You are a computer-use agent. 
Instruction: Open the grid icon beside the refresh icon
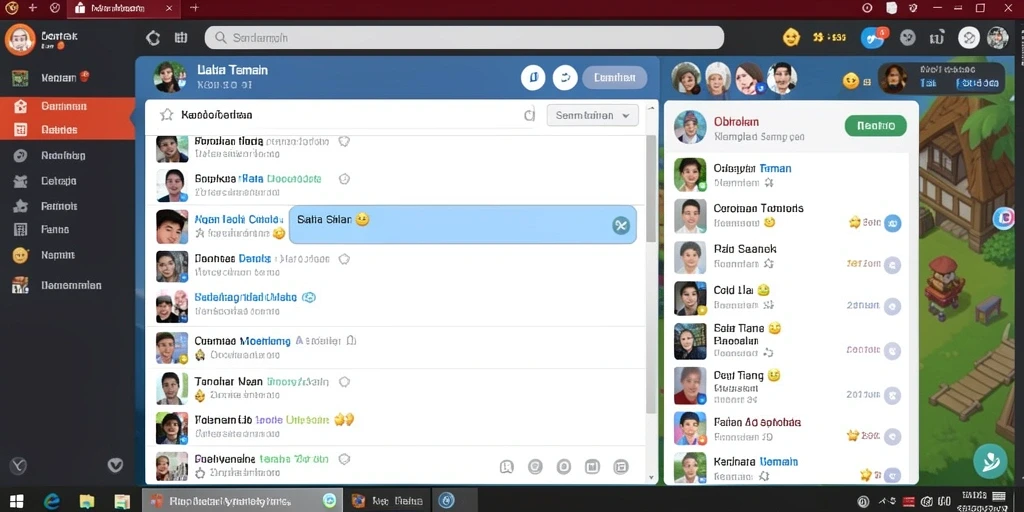[x=181, y=38]
